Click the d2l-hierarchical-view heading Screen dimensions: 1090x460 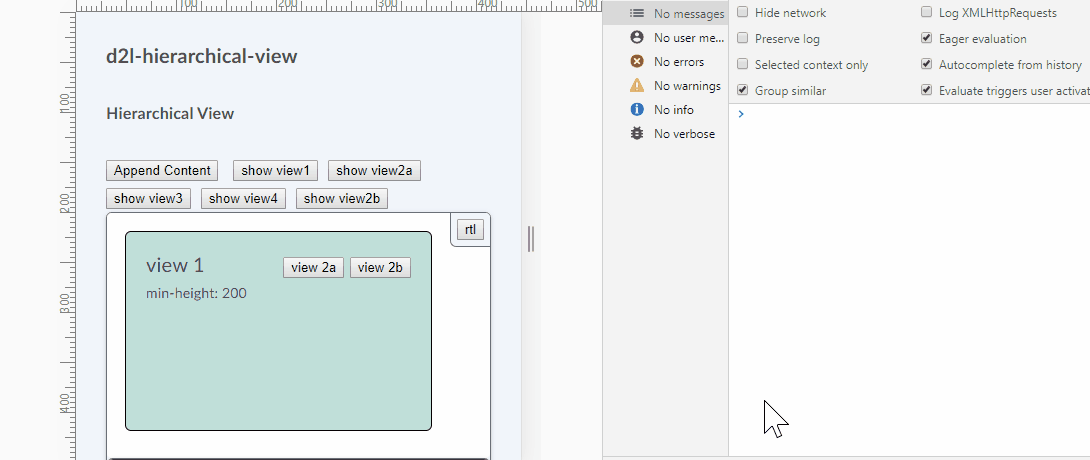(202, 56)
